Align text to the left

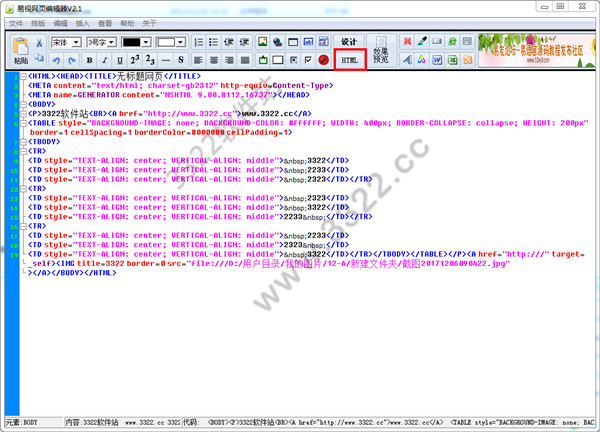(x=198, y=60)
